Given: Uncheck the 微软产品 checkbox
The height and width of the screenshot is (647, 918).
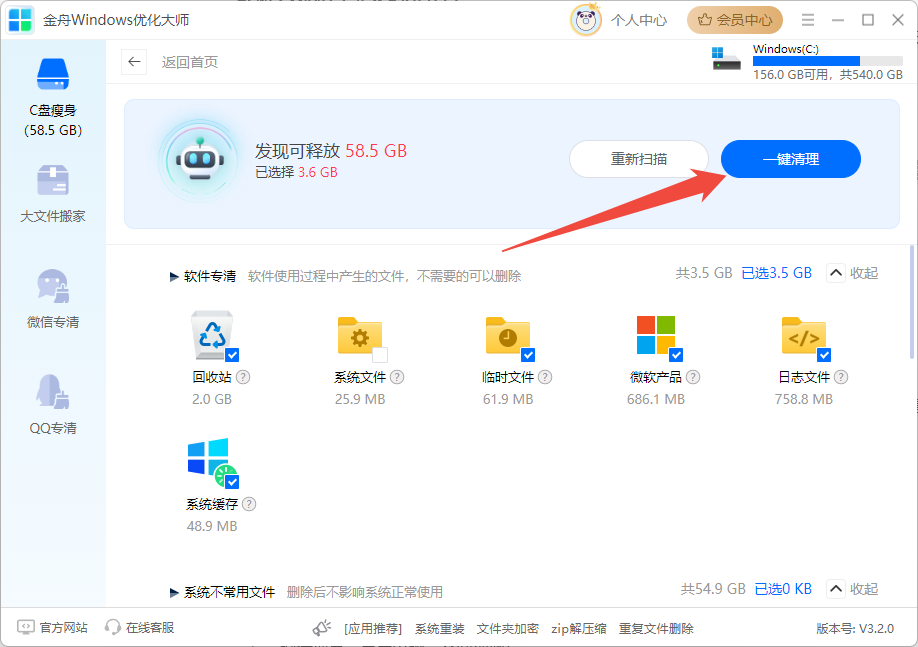Looking at the screenshot, I should [676, 355].
